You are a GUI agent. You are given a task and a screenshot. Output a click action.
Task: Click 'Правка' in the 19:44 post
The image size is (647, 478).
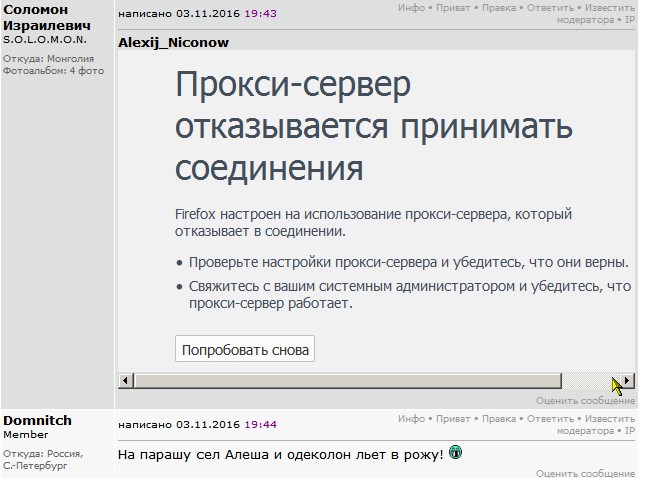click(499, 419)
